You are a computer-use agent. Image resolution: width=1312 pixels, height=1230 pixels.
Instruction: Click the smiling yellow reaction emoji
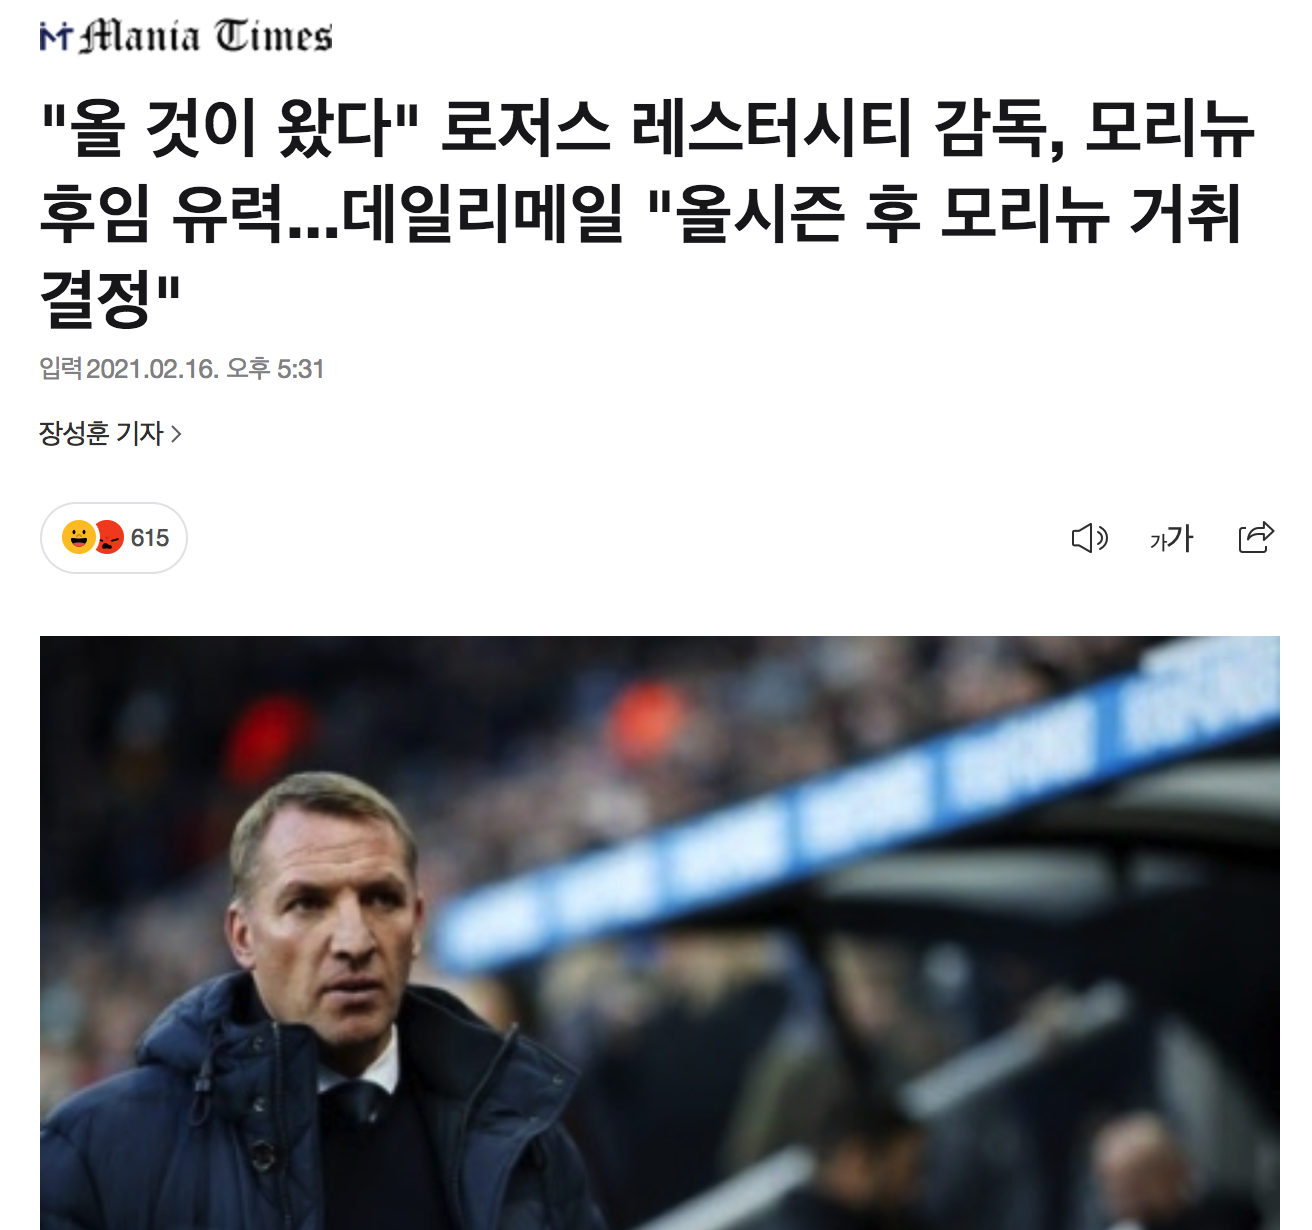(x=78, y=537)
